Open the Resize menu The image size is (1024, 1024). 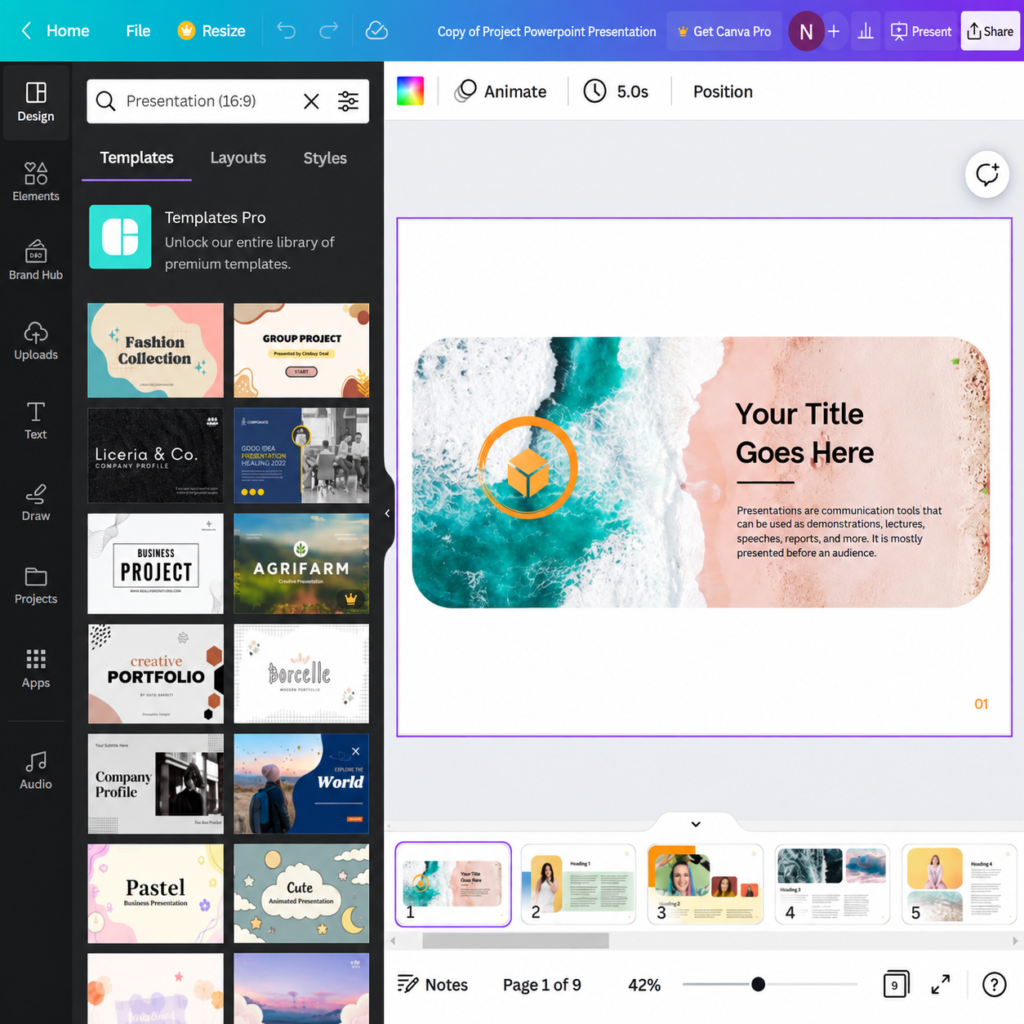click(212, 31)
